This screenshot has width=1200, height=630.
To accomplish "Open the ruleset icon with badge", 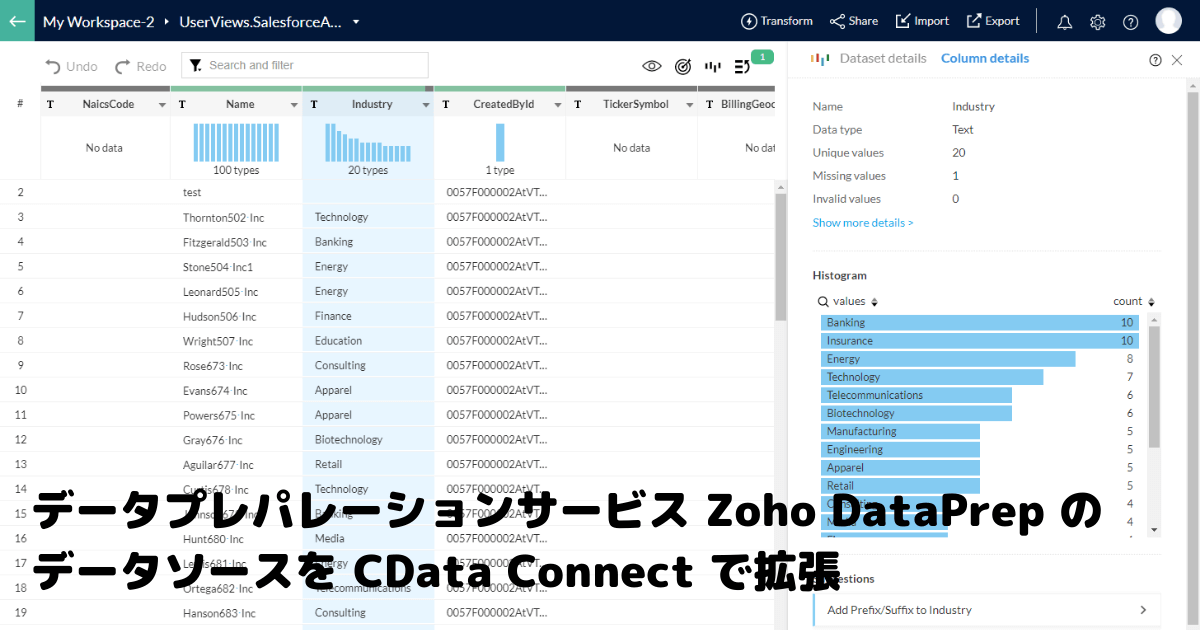I will pyautogui.click(x=745, y=66).
